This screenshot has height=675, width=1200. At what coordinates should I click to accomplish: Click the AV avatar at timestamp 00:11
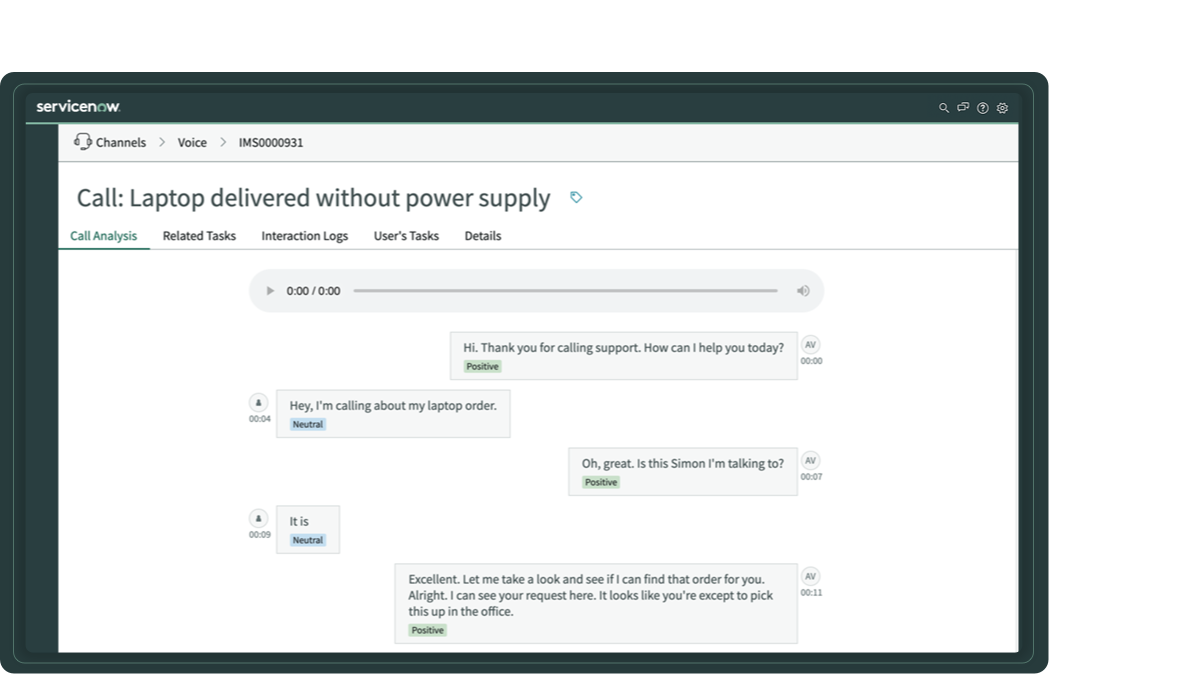tap(812, 576)
